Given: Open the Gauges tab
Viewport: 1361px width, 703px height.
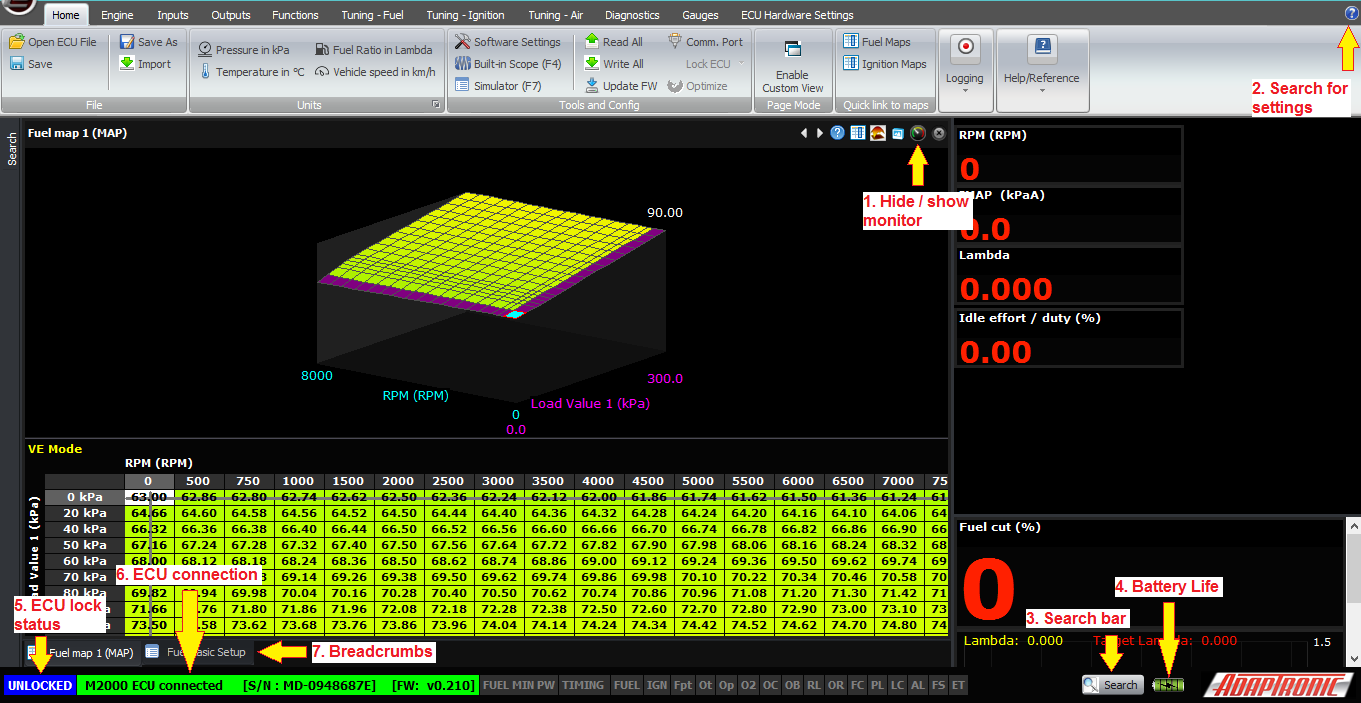Looking at the screenshot, I should tap(701, 15).
